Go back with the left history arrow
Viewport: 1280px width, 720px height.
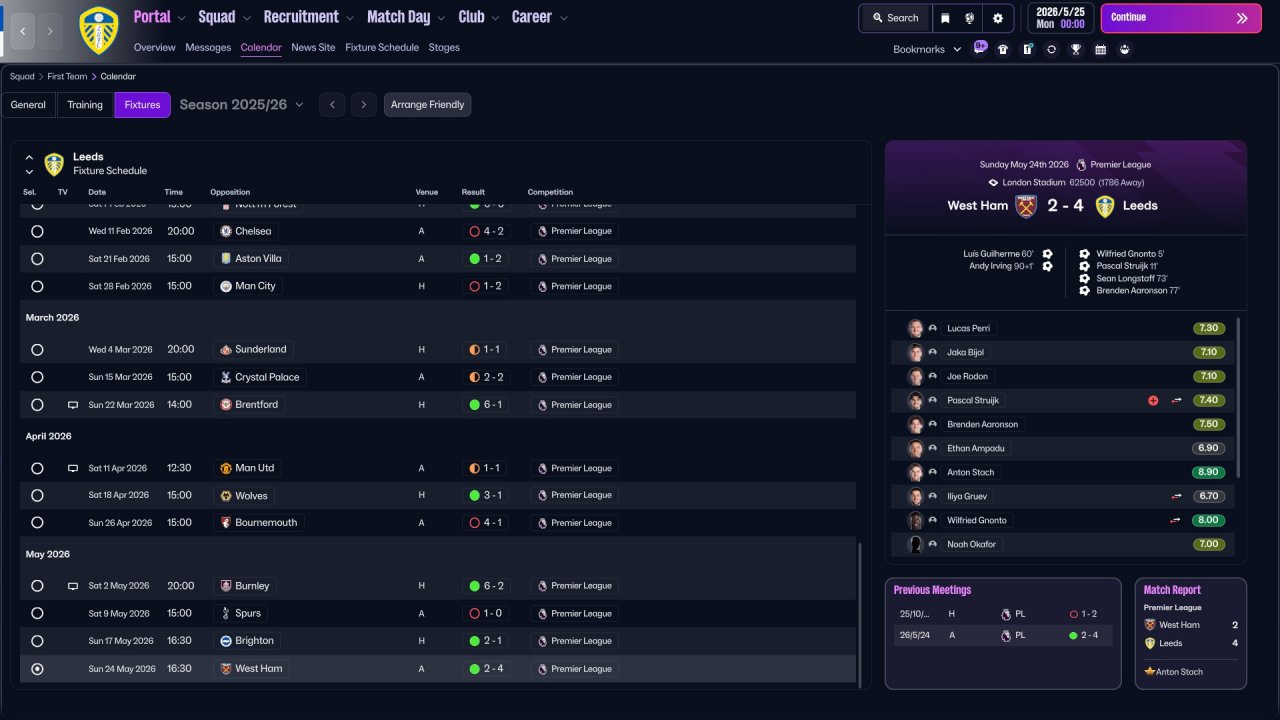[22, 31]
